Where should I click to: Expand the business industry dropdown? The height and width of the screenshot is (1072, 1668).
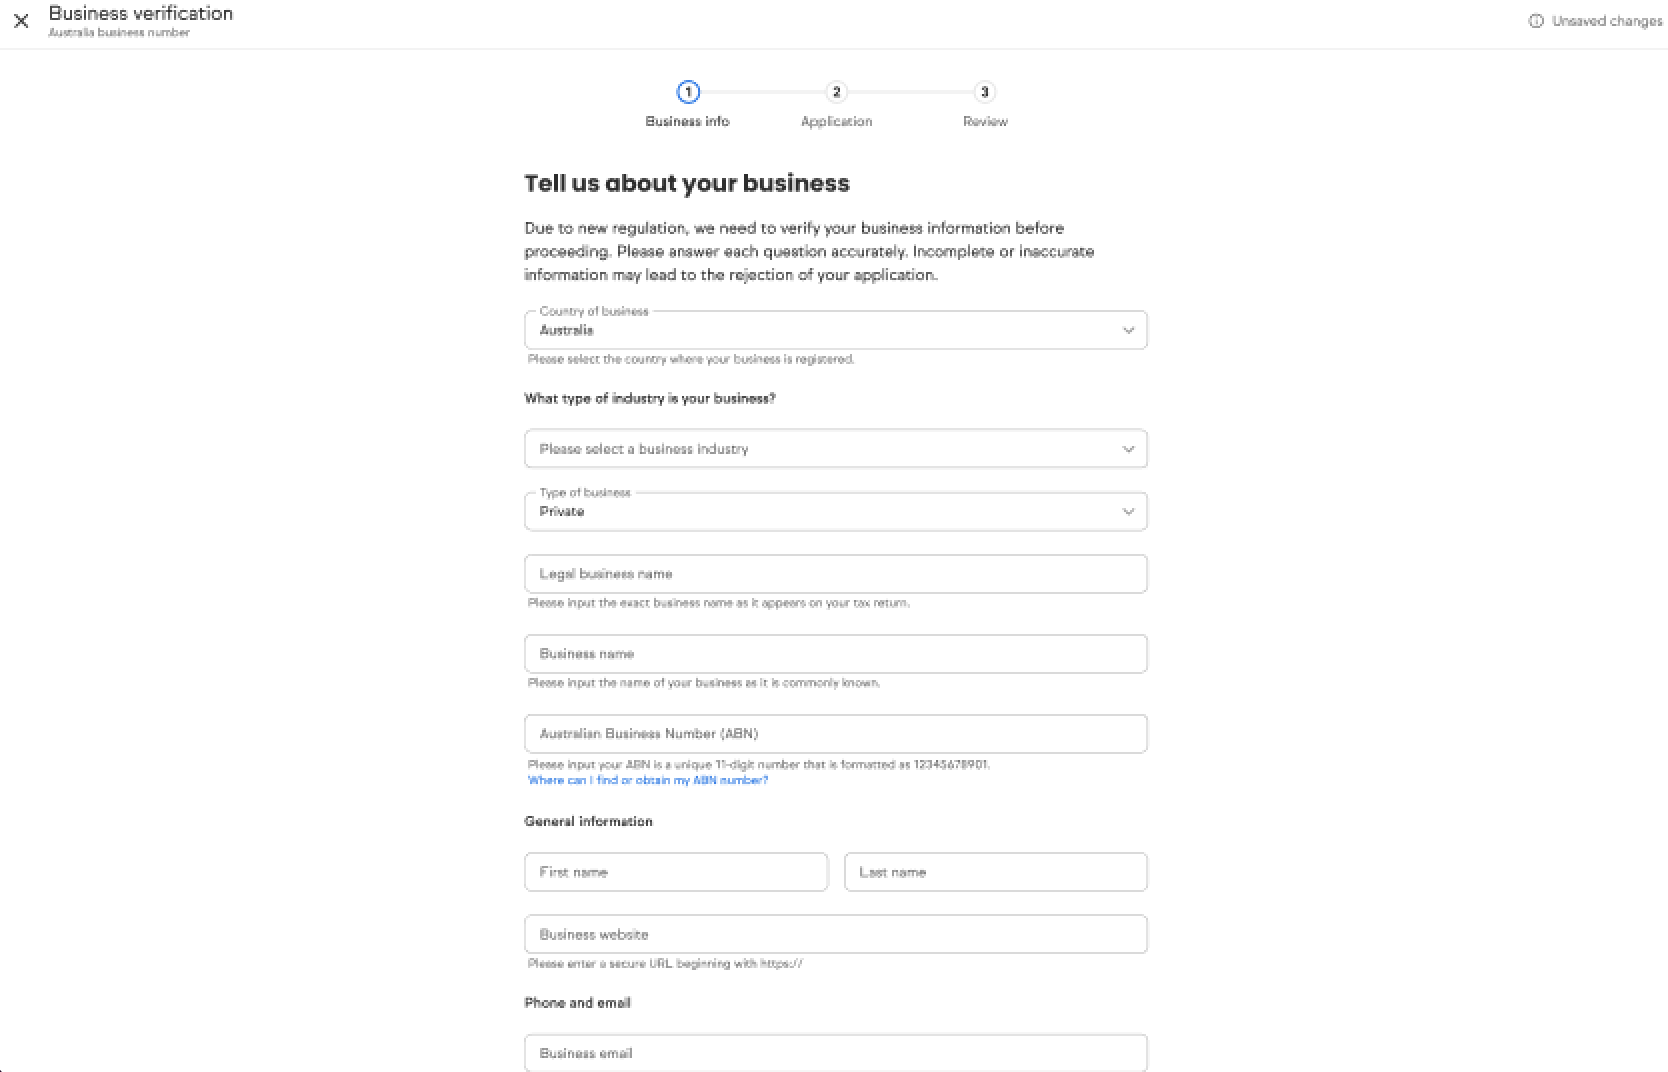tap(820, 449)
